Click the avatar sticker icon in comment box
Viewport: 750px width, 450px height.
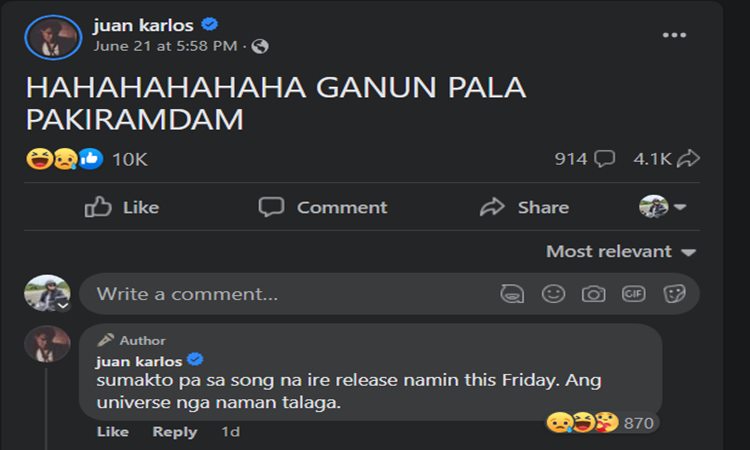tap(513, 294)
